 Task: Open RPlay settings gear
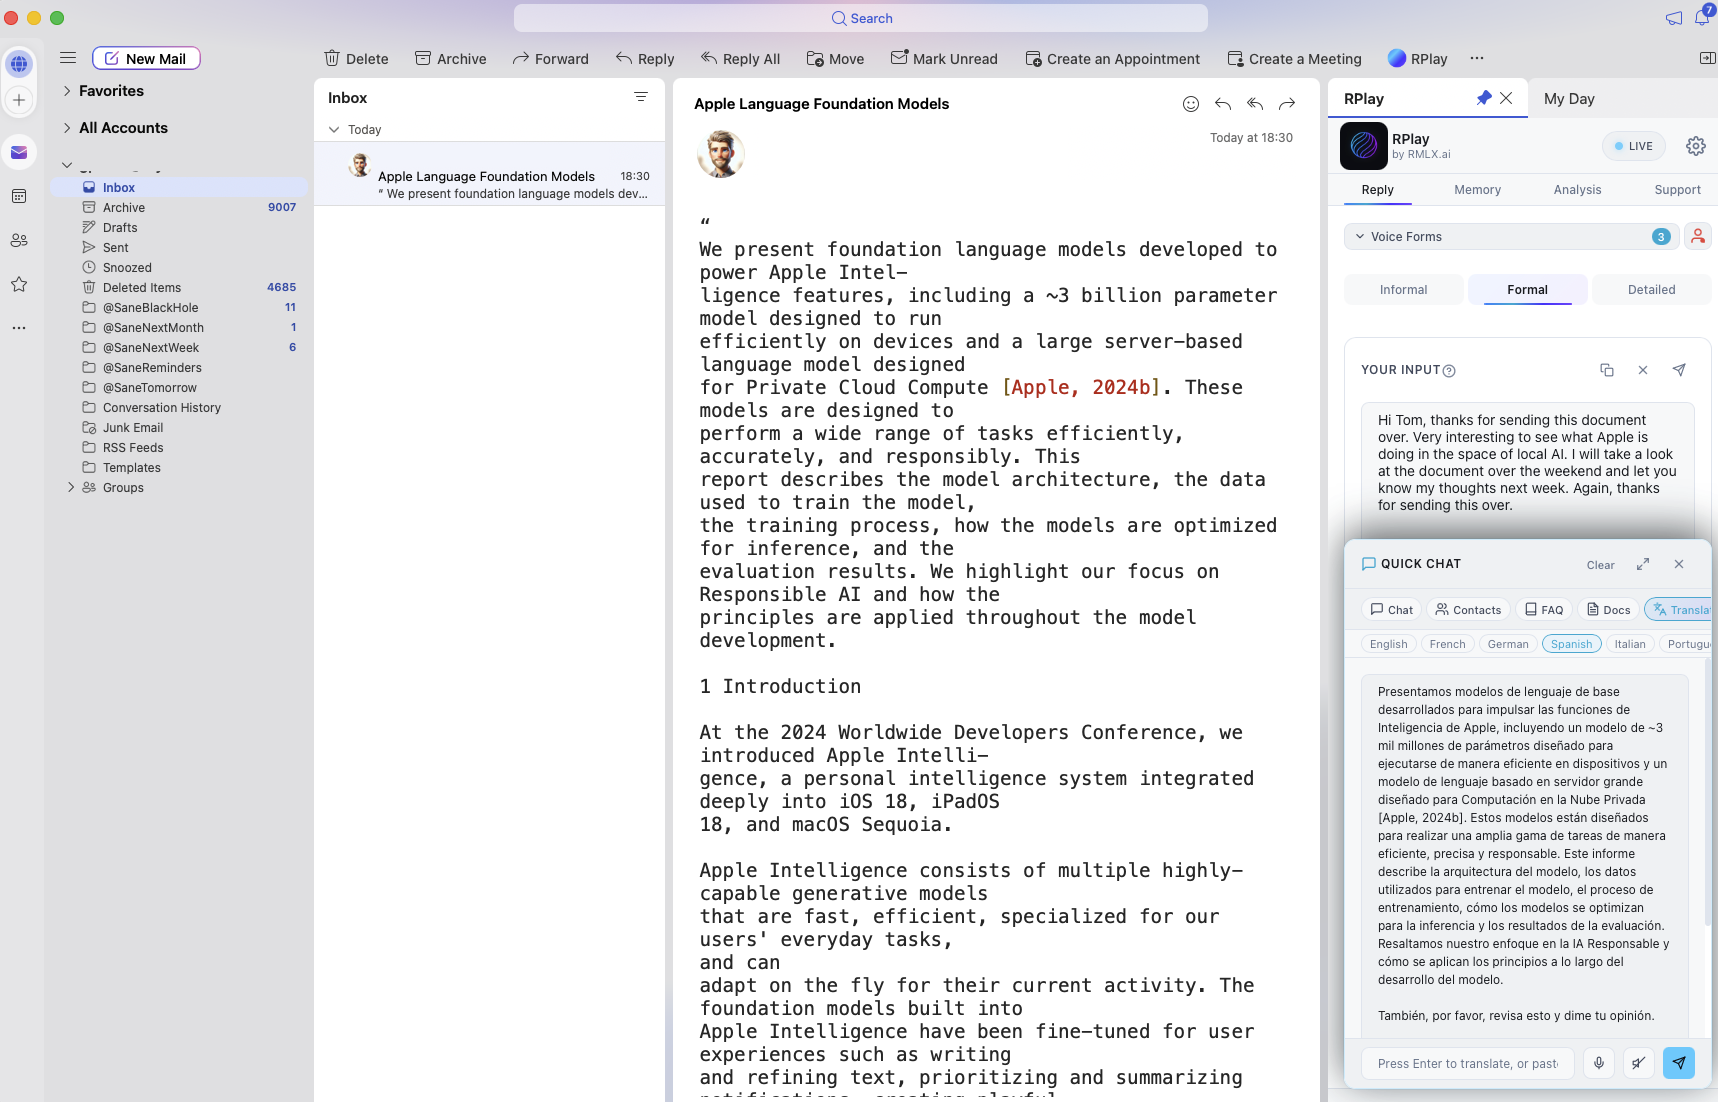(x=1695, y=146)
